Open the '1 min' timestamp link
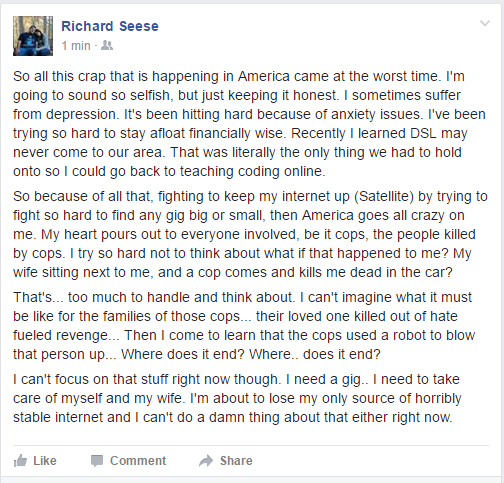 tap(76, 46)
